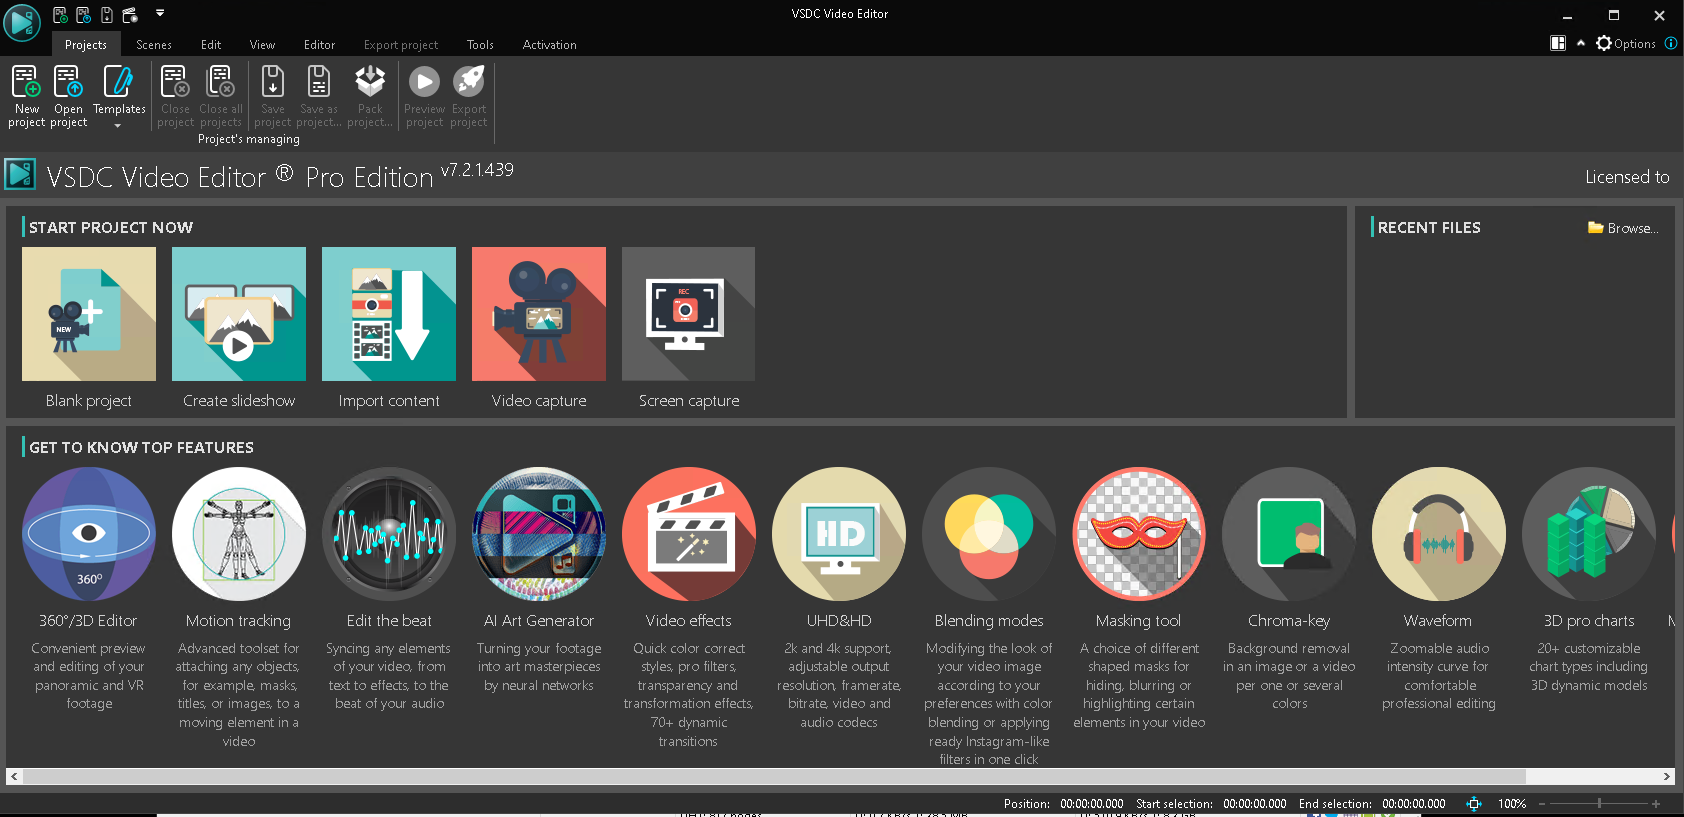Open the Waveform headphones feature icon
The height and width of the screenshot is (817, 1684).
coord(1439,534)
